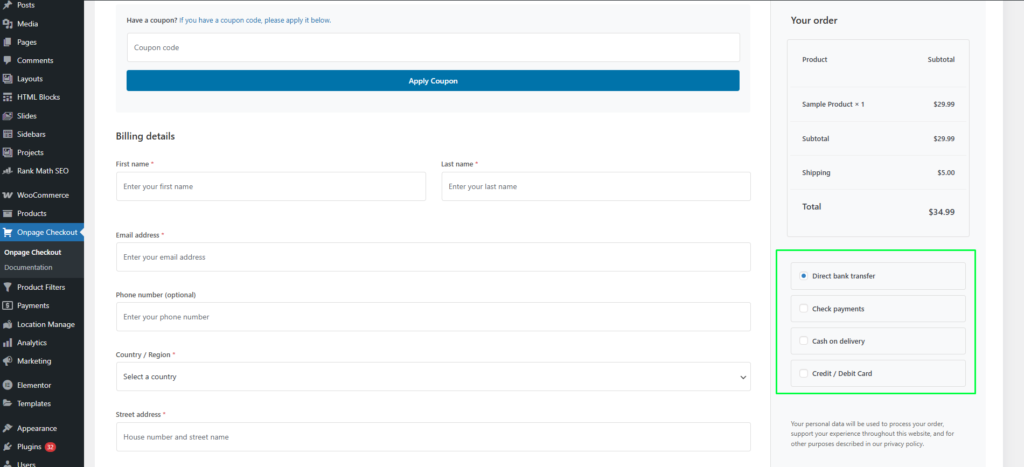
Task: Select Direct bank transfer payment option
Action: pos(804,276)
